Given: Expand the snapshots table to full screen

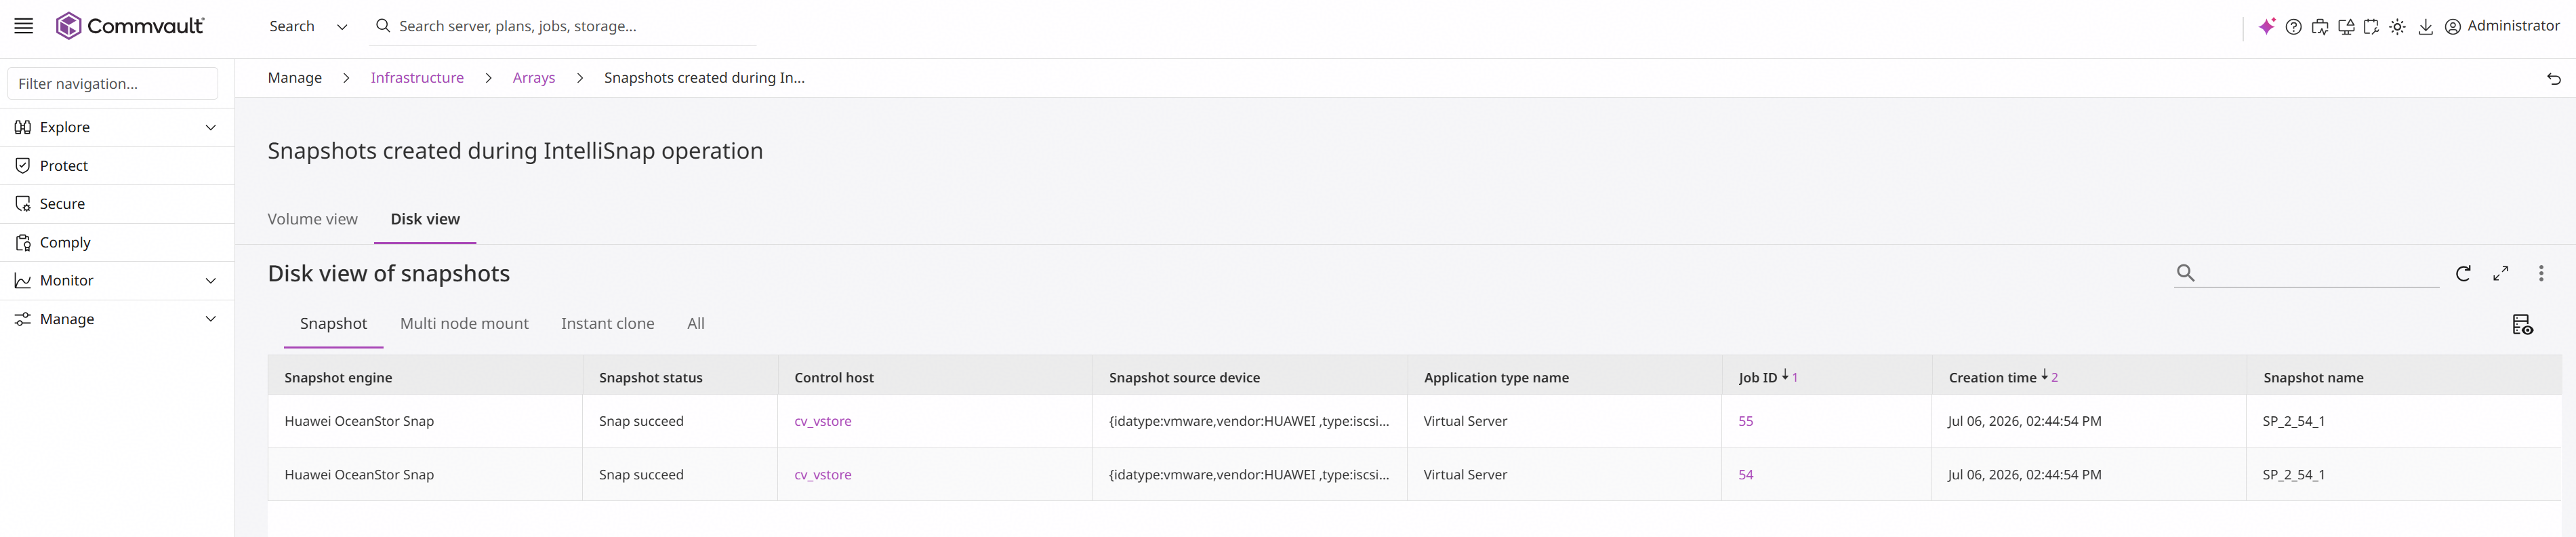Looking at the screenshot, I should tap(2501, 273).
